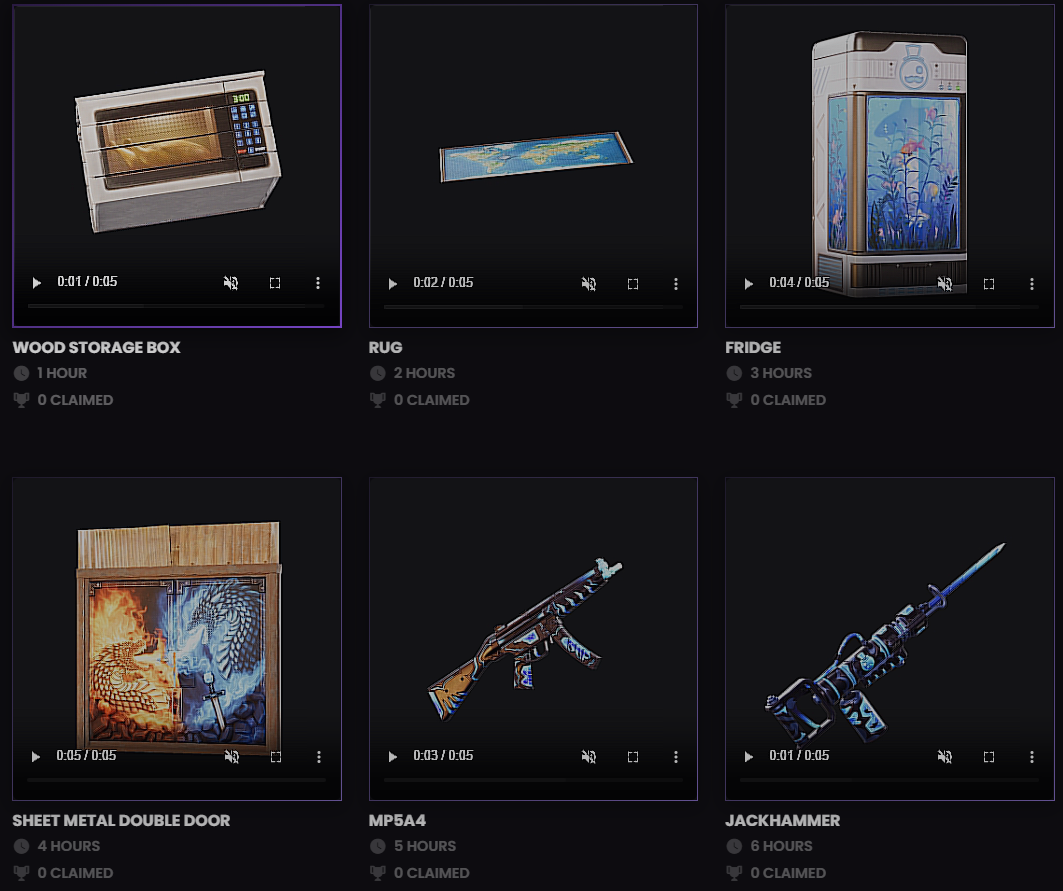
Task: Play the Jackhammer preview video
Action: click(748, 757)
